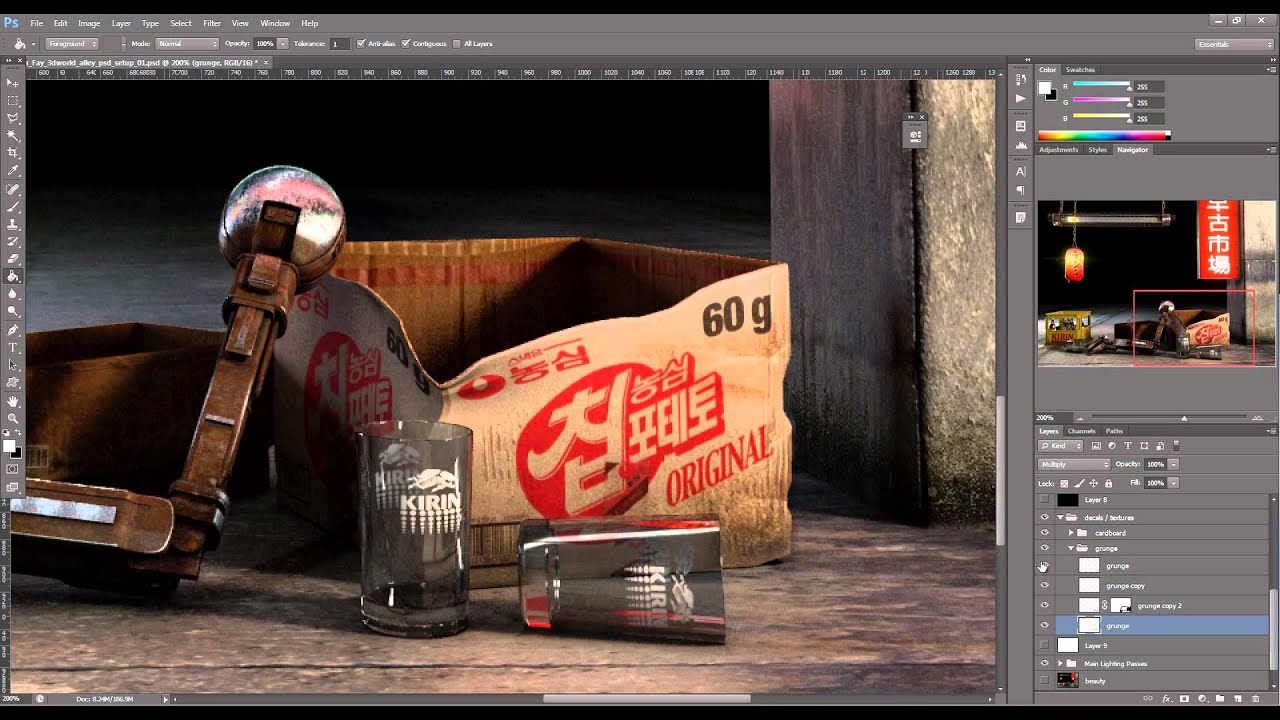
Task: Toggle the Contiguous checkbox
Action: click(x=405, y=44)
